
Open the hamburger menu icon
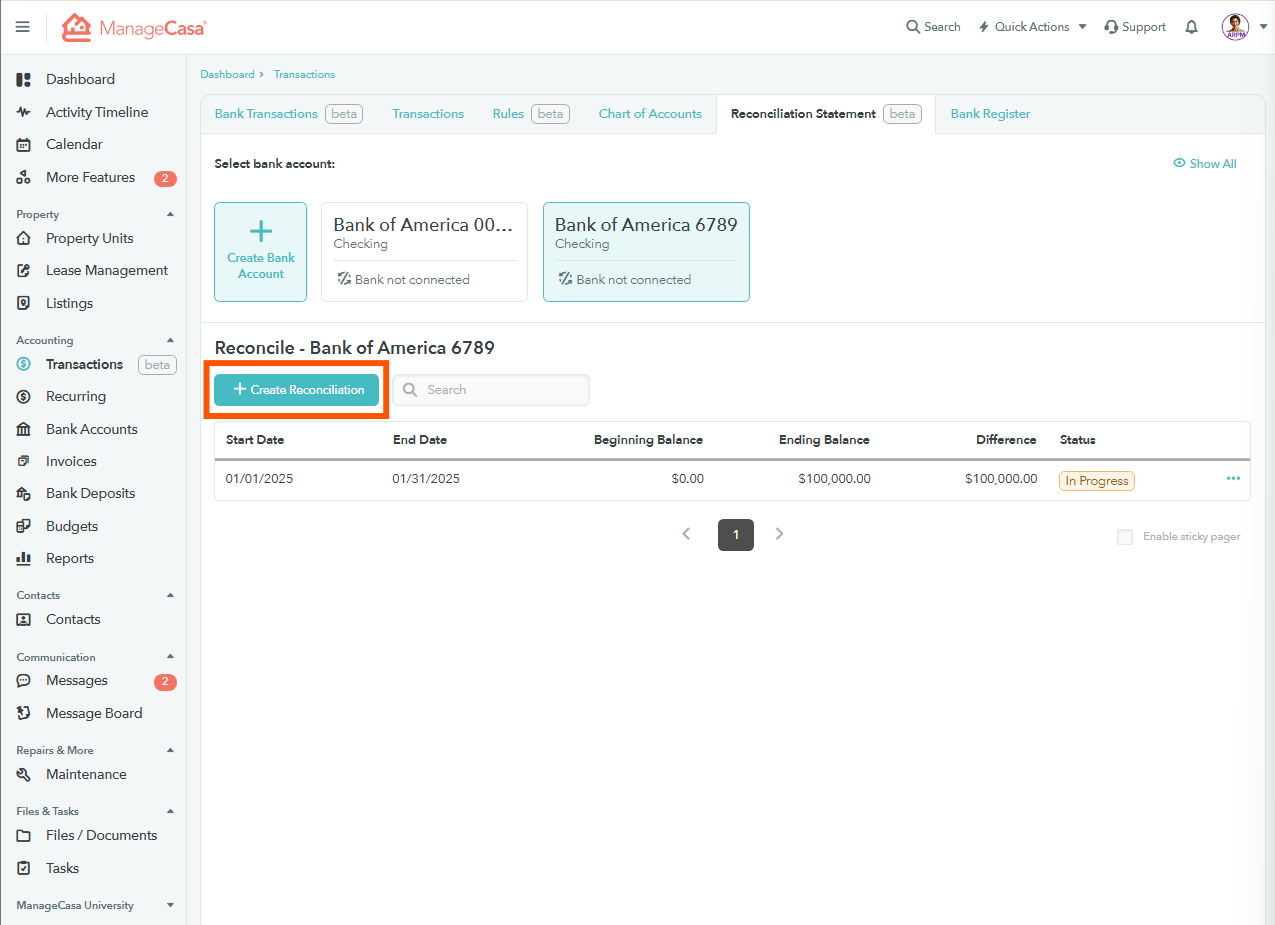[23, 27]
